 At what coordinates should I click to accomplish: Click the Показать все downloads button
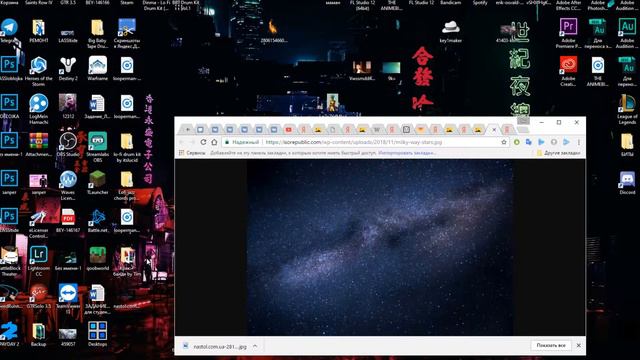point(551,345)
